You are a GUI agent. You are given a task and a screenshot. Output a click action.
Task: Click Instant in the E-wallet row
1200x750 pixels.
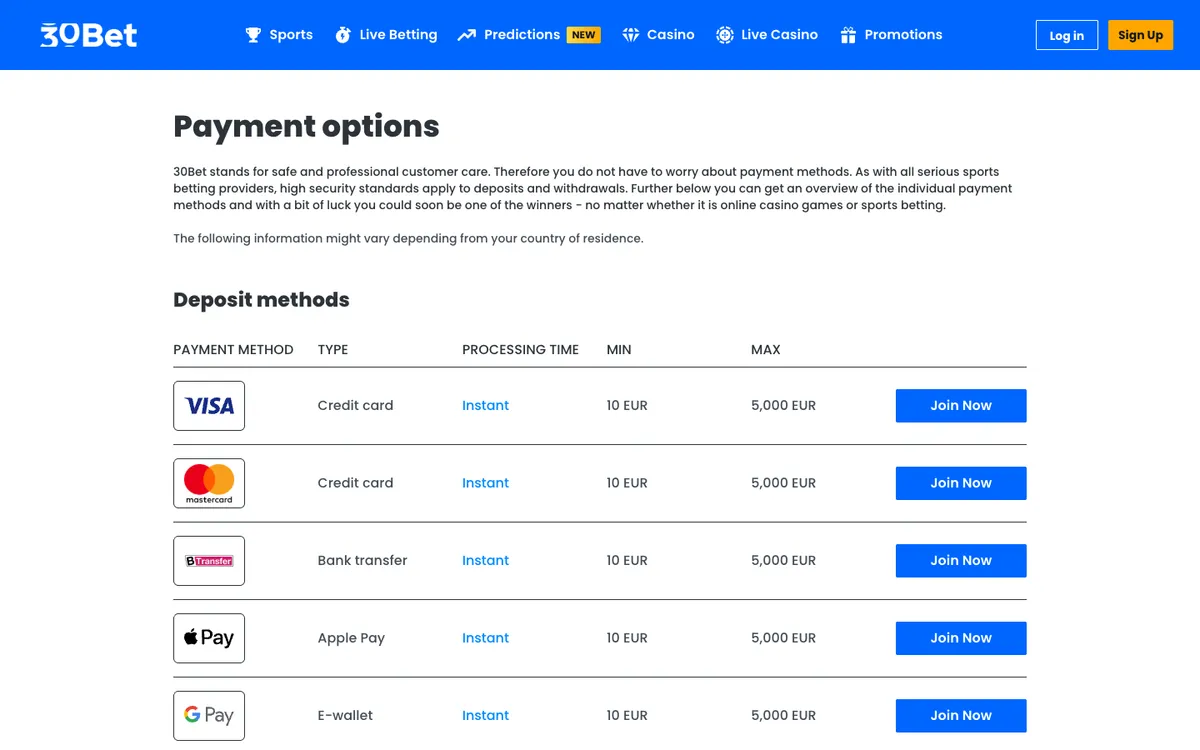485,716
